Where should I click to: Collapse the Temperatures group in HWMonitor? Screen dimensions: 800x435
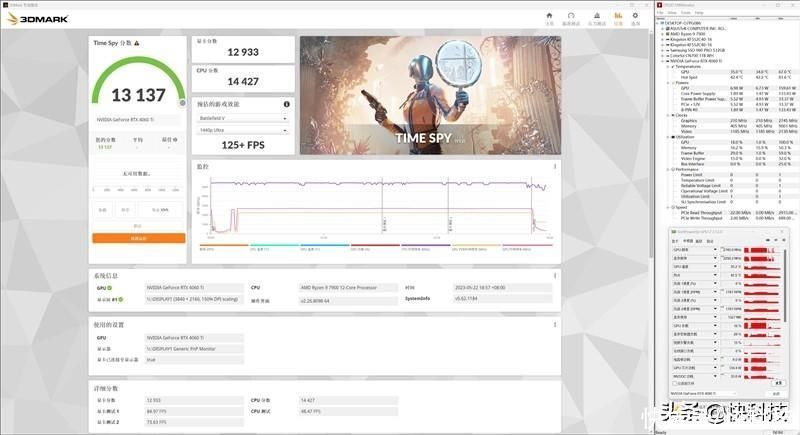(668, 67)
